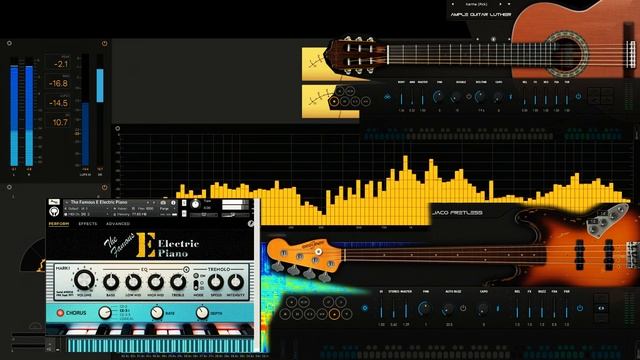Viewport: 640px width, 360px height.
Task: Click the Kontakt headphone logo icon
Action: [54, 211]
